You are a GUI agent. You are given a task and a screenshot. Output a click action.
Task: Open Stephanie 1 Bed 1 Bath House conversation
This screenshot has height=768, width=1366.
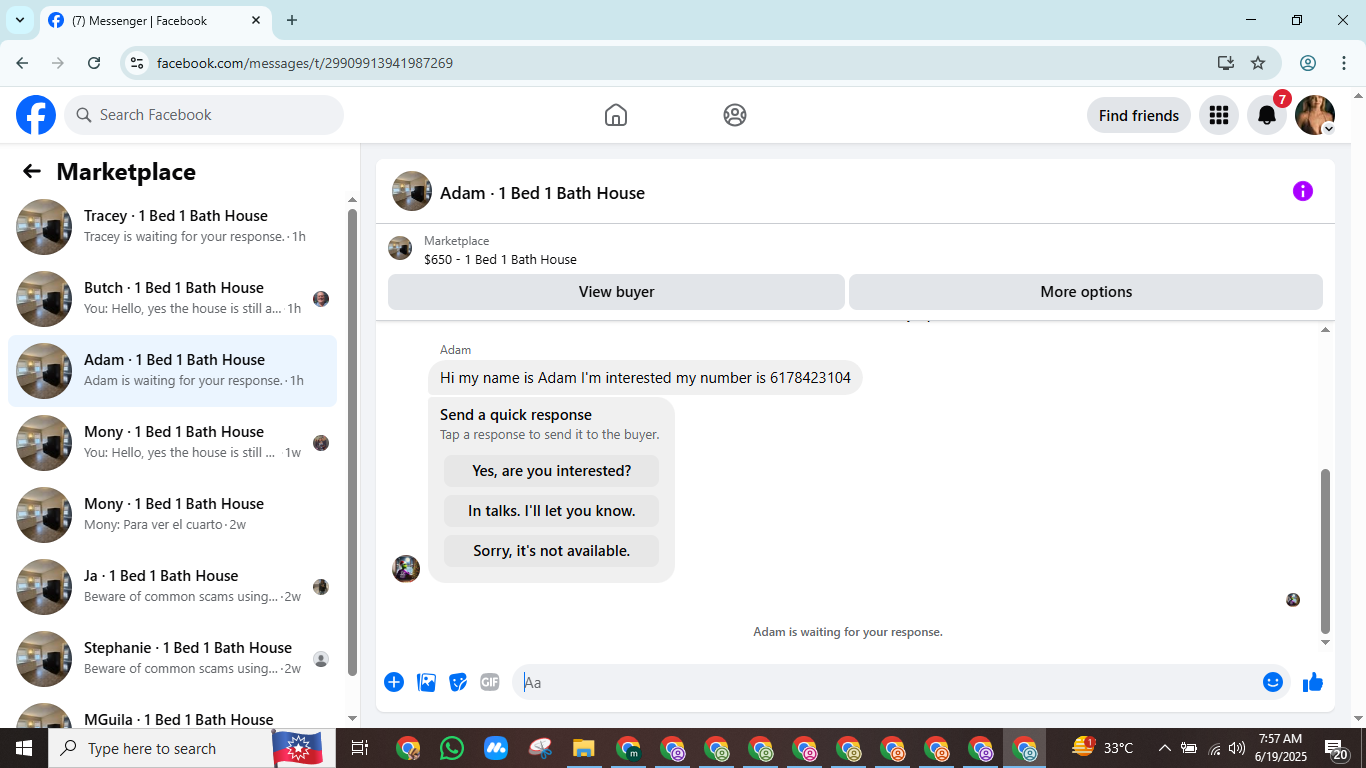[x=172, y=659]
